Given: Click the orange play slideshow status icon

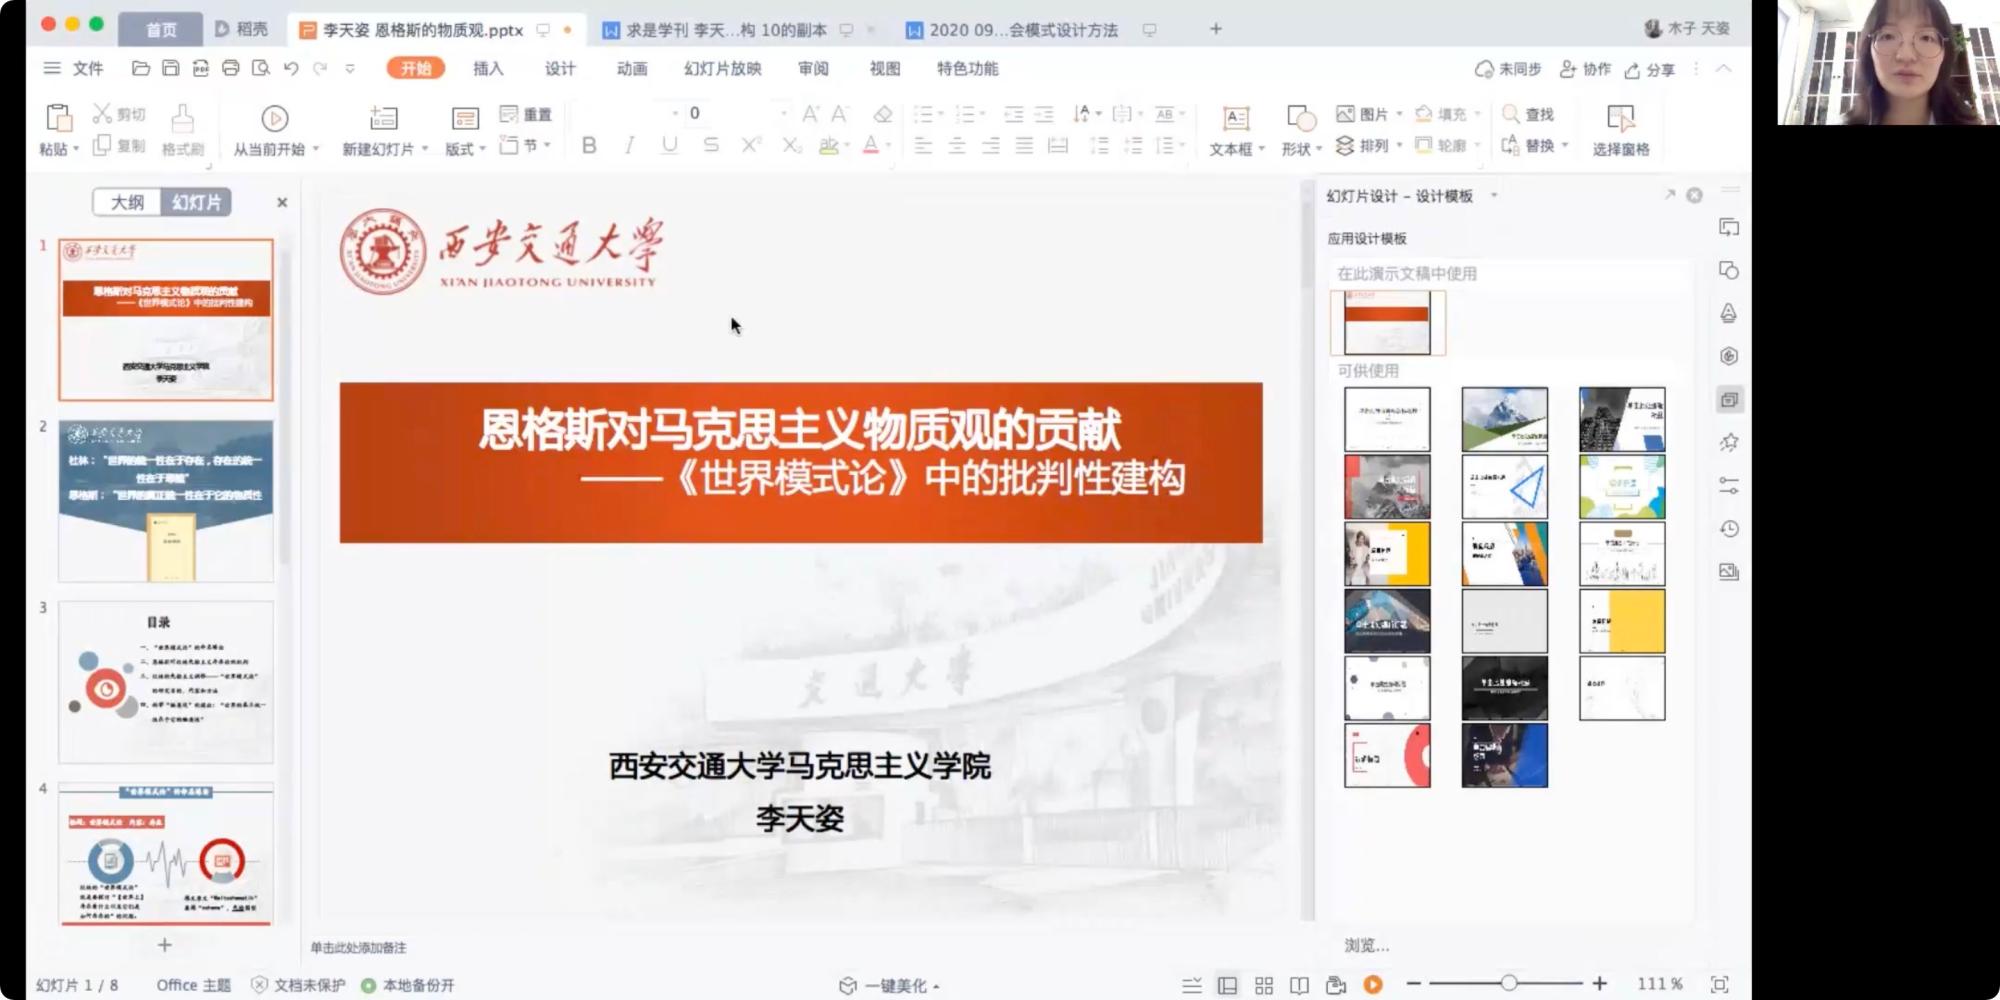Looking at the screenshot, I should click(x=1373, y=985).
